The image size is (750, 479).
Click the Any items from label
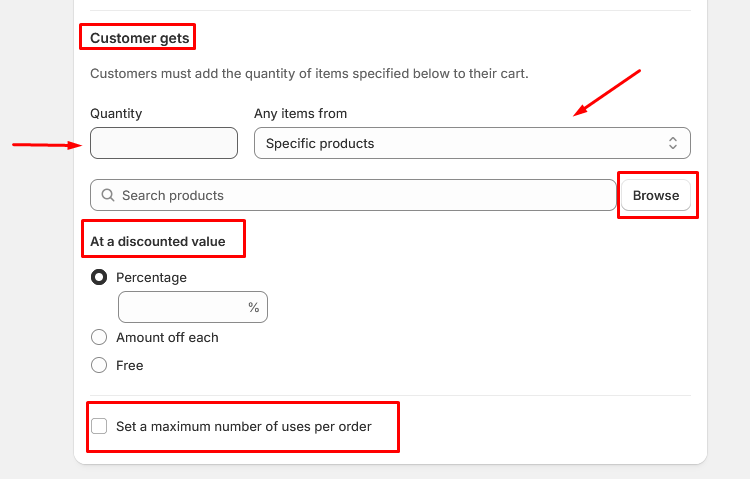300,113
